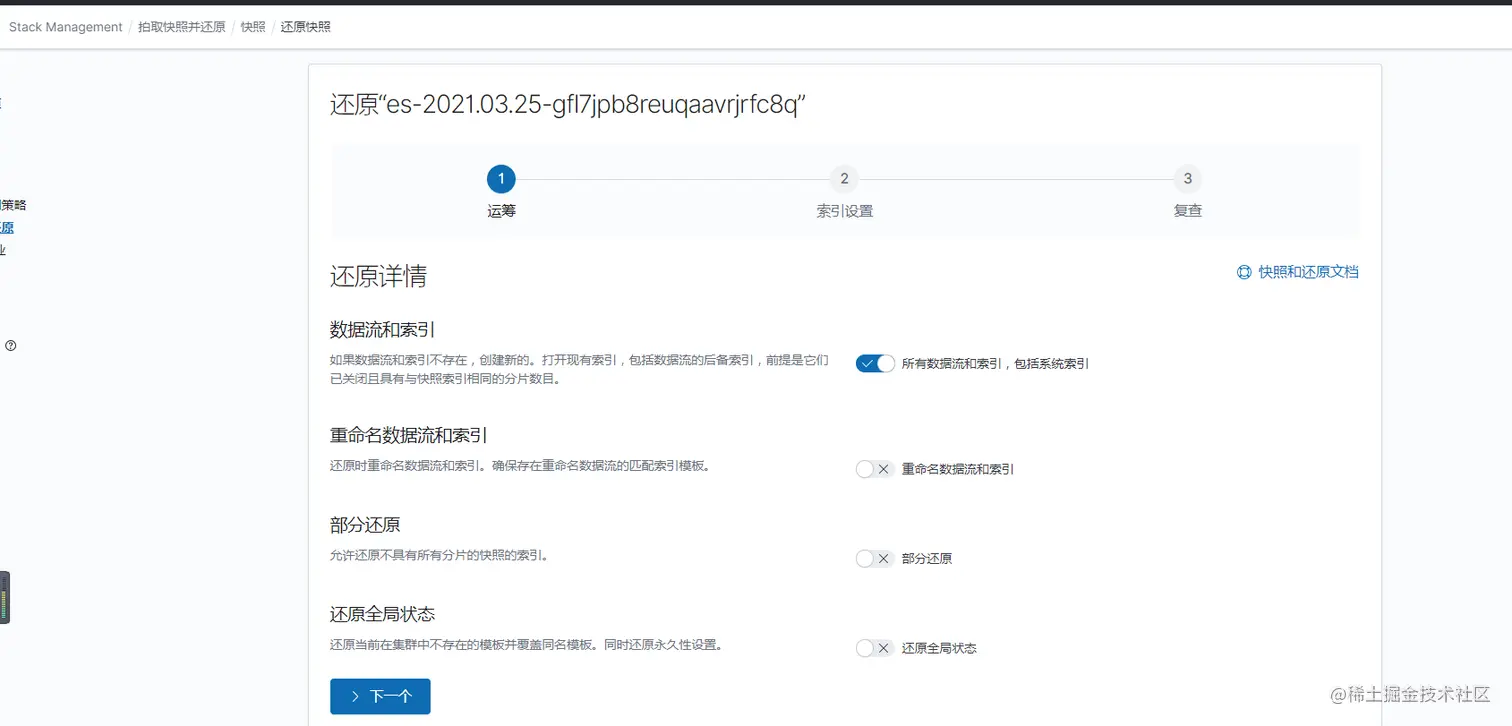Turn on the 部分还原 switch
Screen dimensions: 1512x726
(875, 559)
